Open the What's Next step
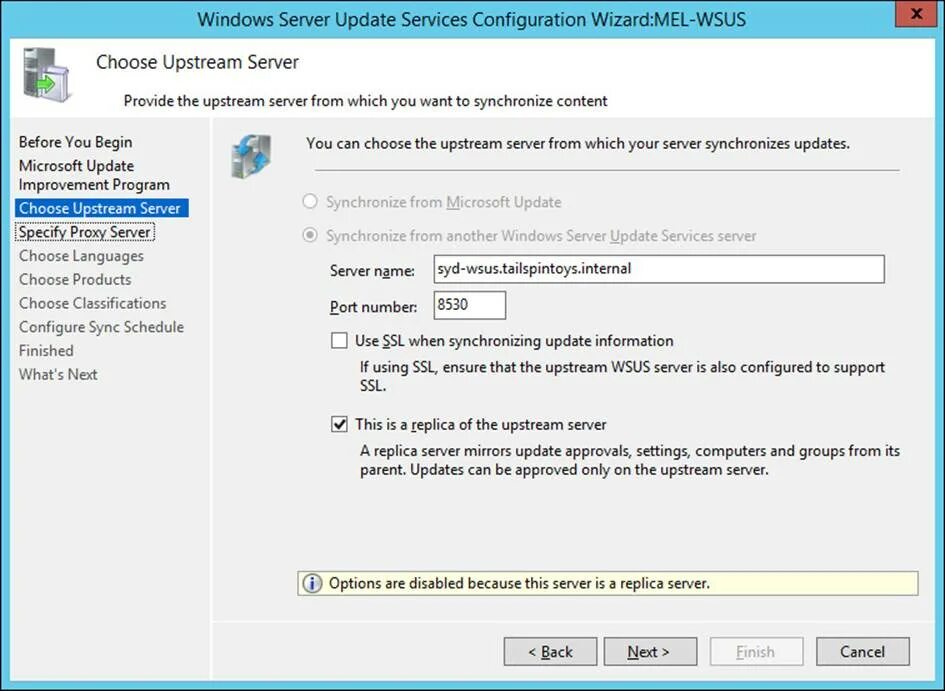 pyautogui.click(x=58, y=374)
